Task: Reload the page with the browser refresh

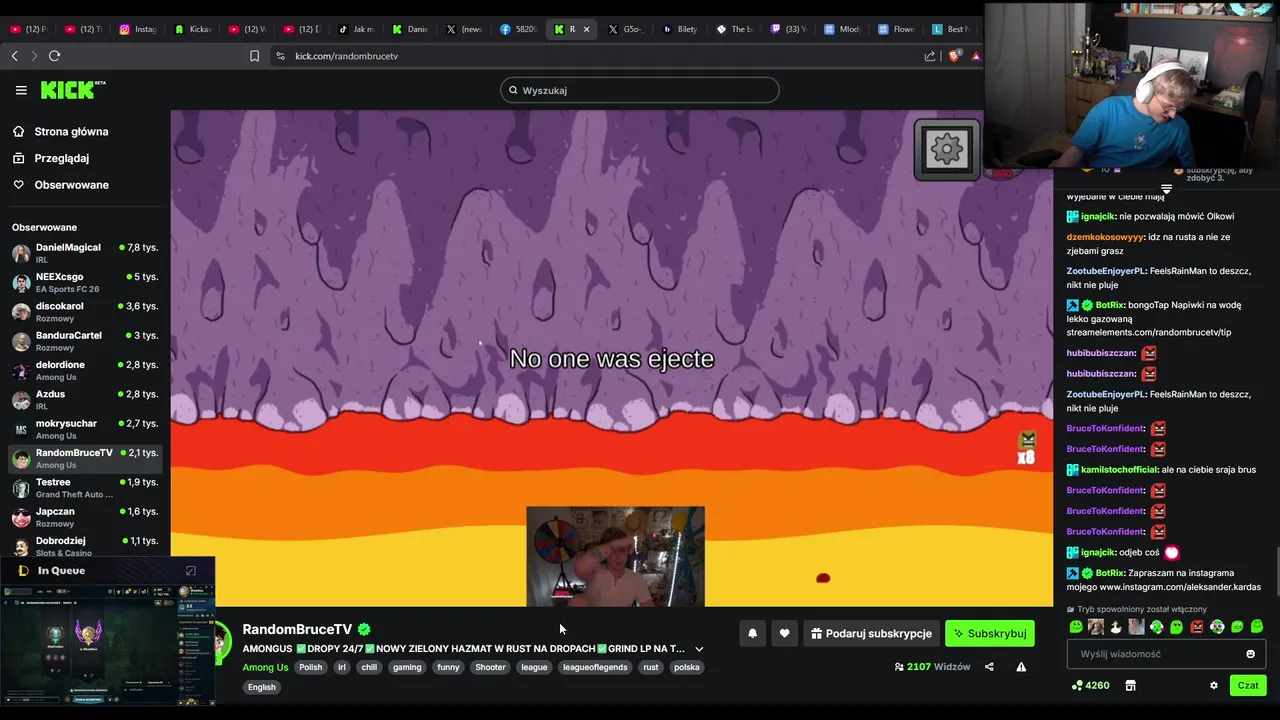Action: pyautogui.click(x=54, y=56)
